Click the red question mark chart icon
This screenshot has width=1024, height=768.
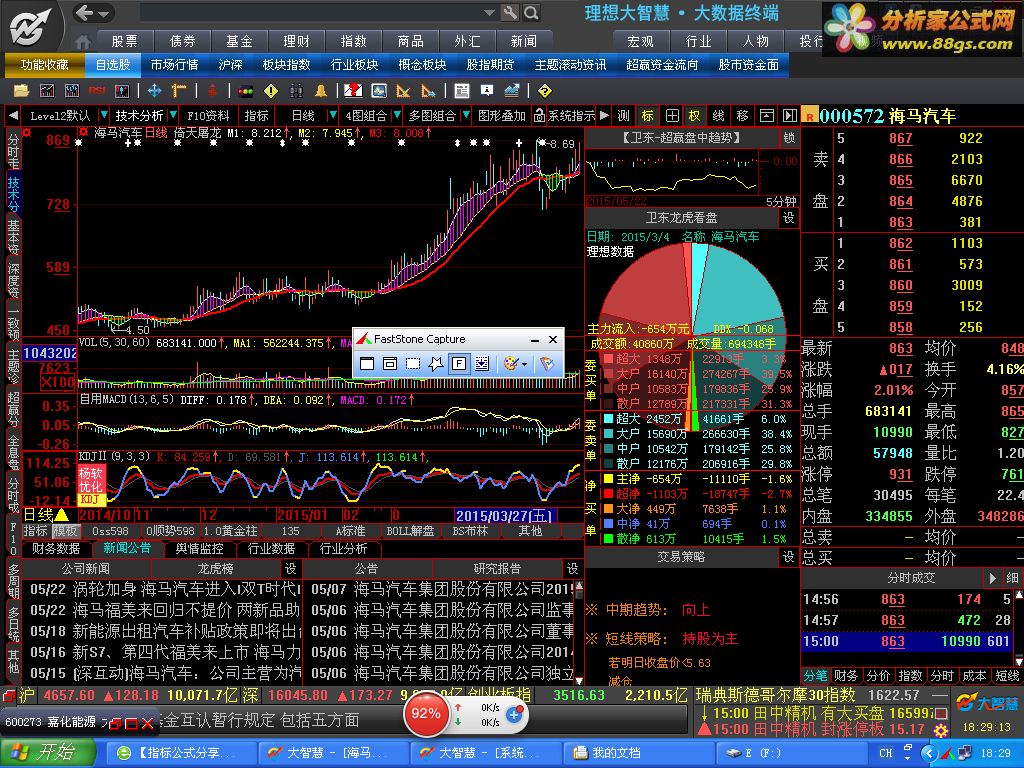tap(353, 91)
